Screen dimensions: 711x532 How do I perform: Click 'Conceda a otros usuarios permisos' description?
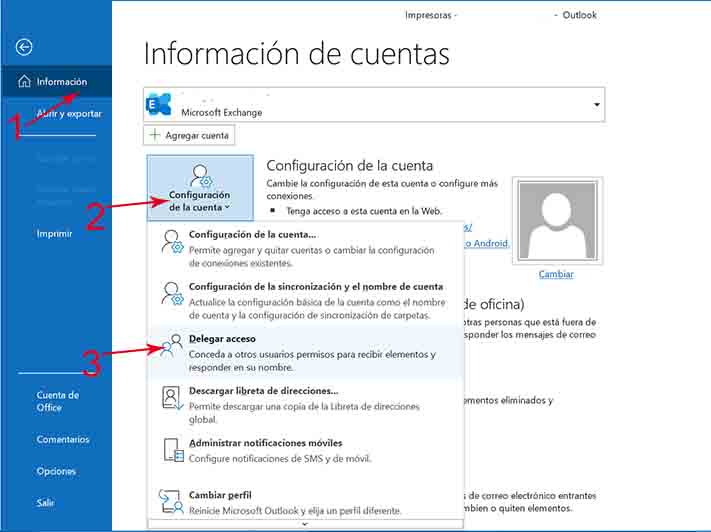312,361
